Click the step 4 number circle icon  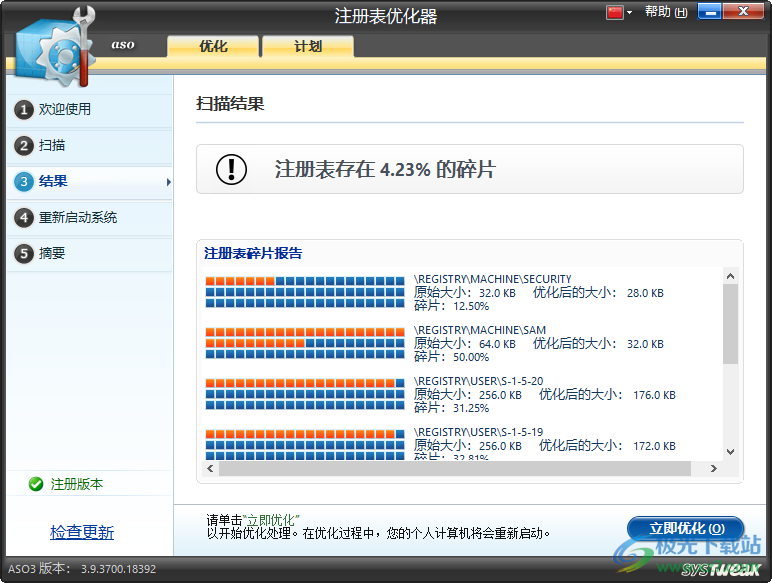pos(24,218)
